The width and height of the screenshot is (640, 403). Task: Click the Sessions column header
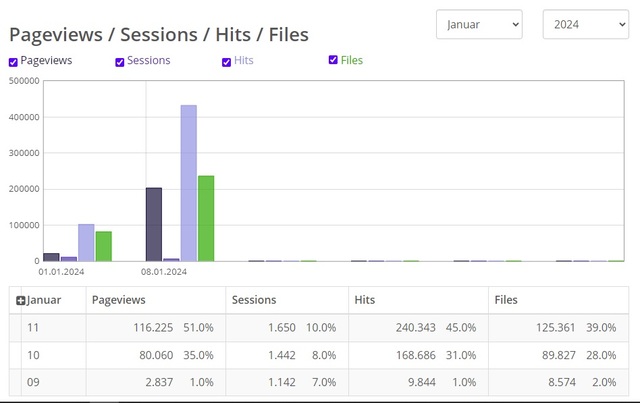pos(253,299)
